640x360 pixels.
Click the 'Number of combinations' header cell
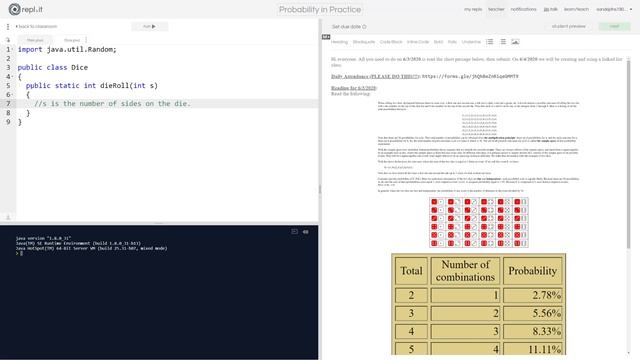click(x=465, y=271)
